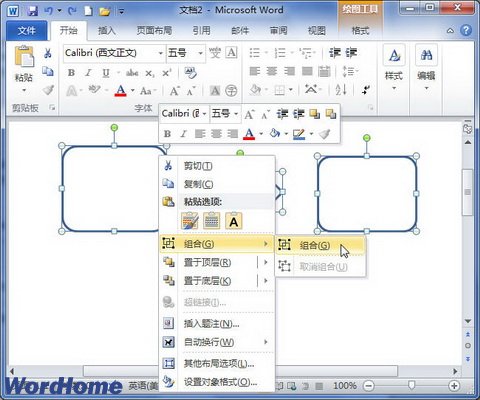Viewport: 480px width, 400px height.
Task: Toggle Align Left in the ribbon paragraph group
Action: coord(255,71)
